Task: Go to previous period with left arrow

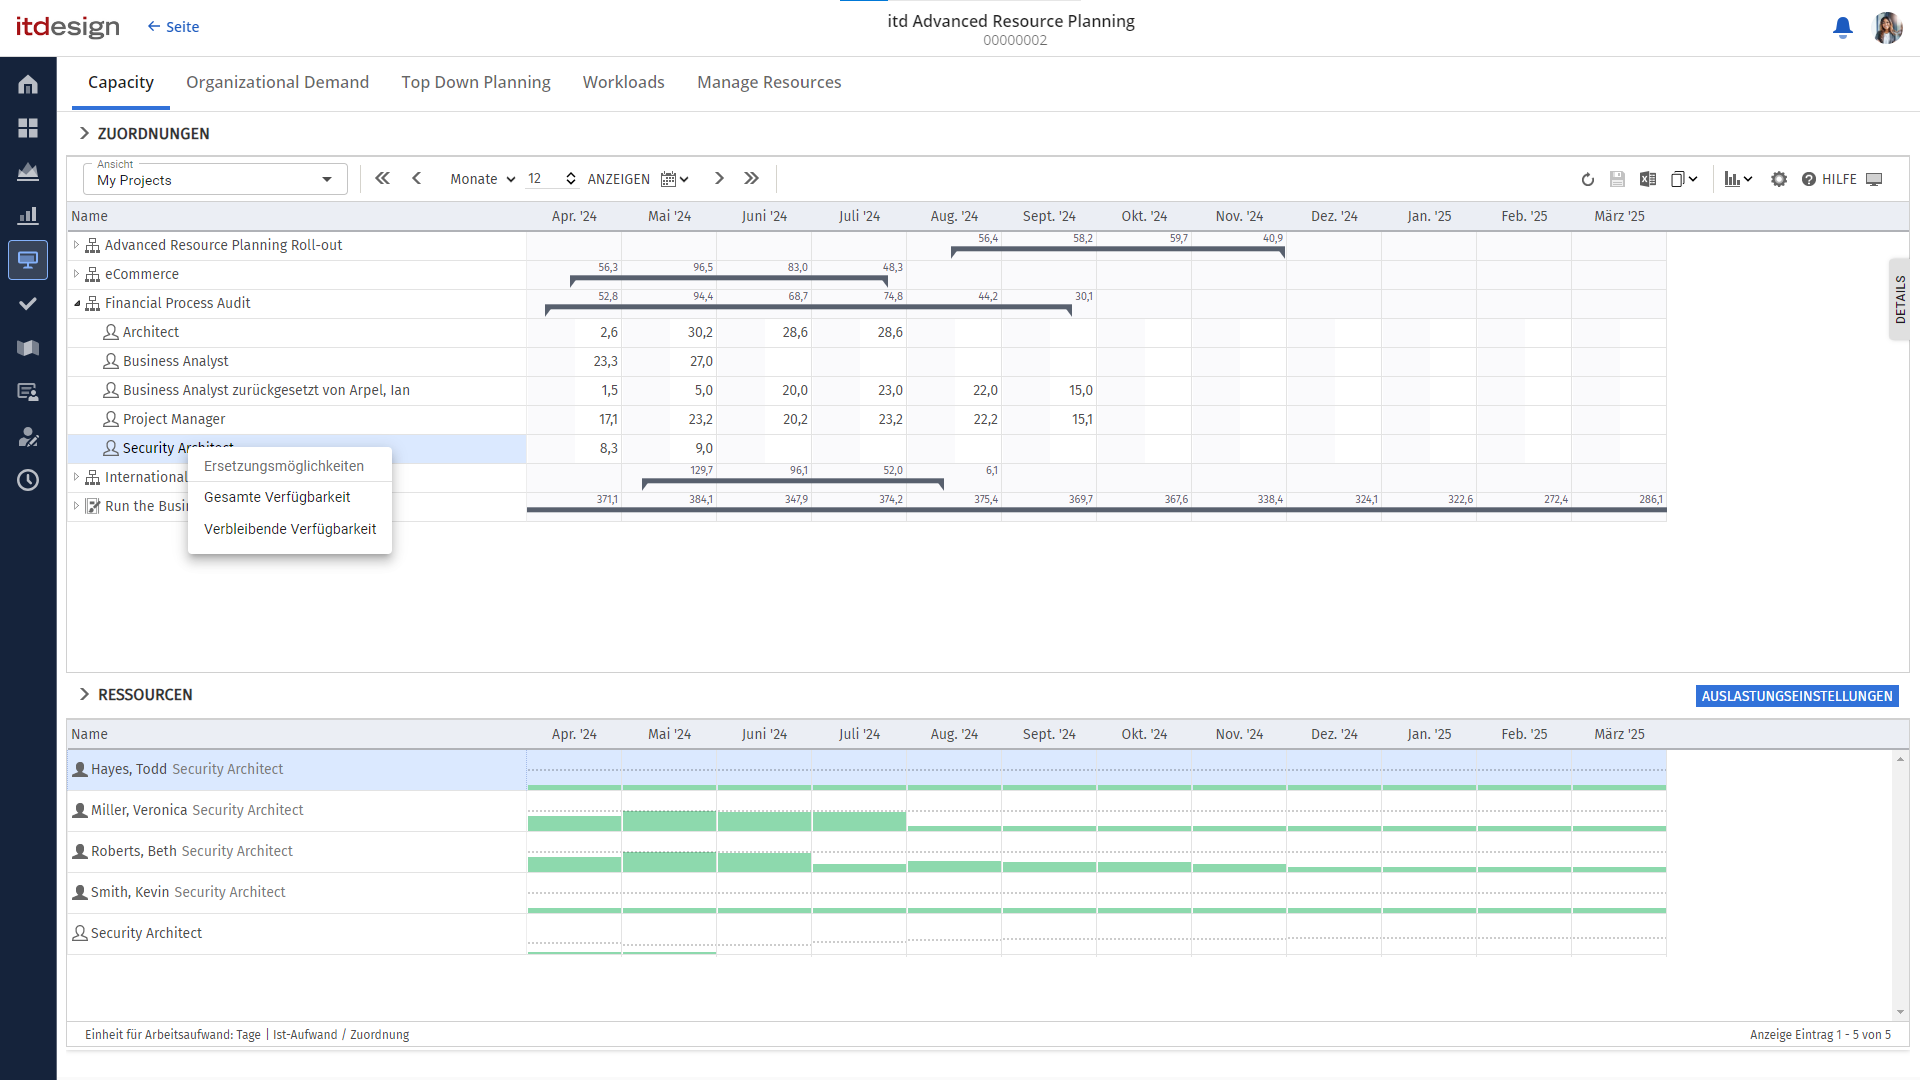Action: [417, 179]
